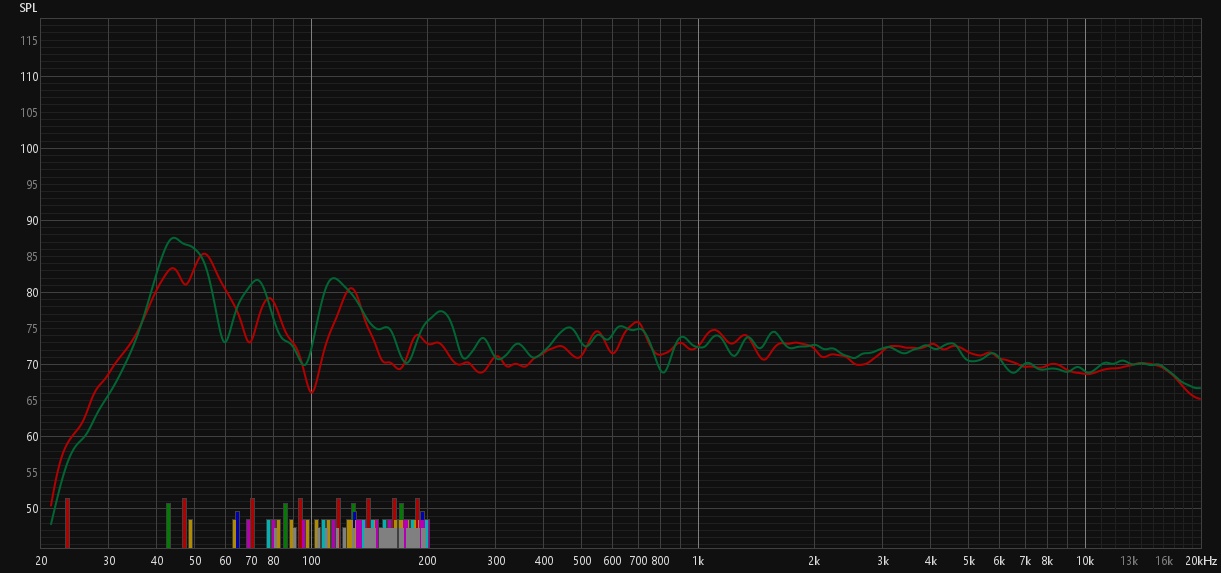
Task: Click the yellow mode bar just below 50 Hz
Action: [x=191, y=533]
